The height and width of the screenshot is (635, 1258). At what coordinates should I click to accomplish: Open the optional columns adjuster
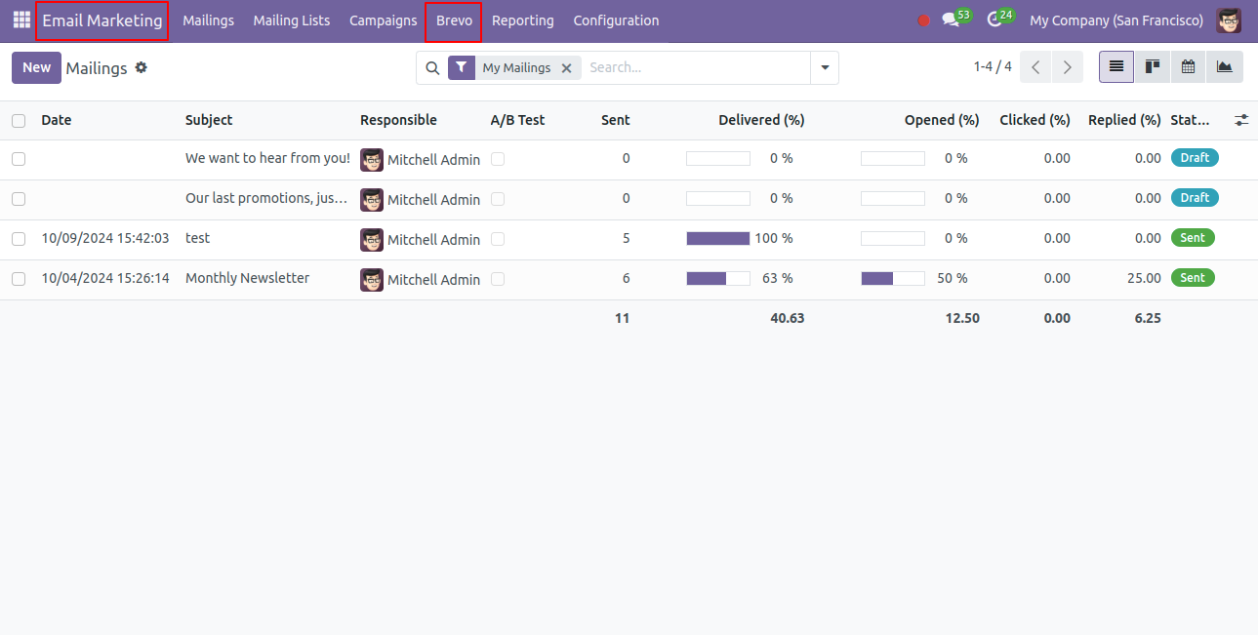[x=1241, y=120]
